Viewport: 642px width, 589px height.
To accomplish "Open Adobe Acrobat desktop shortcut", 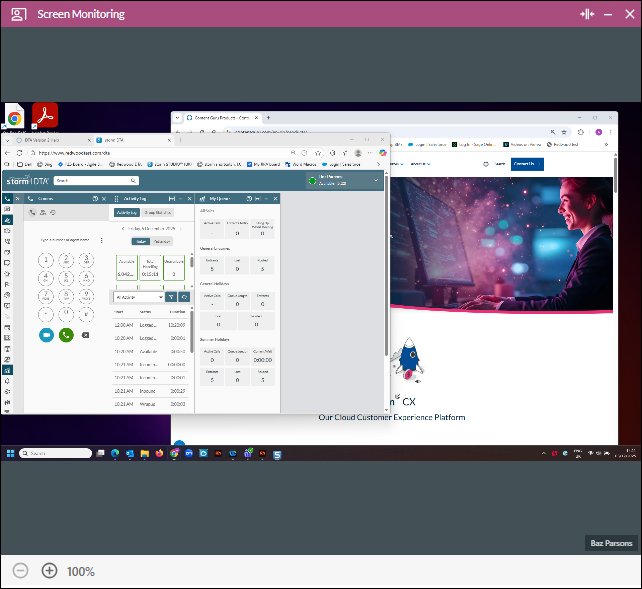I will click(x=44, y=116).
